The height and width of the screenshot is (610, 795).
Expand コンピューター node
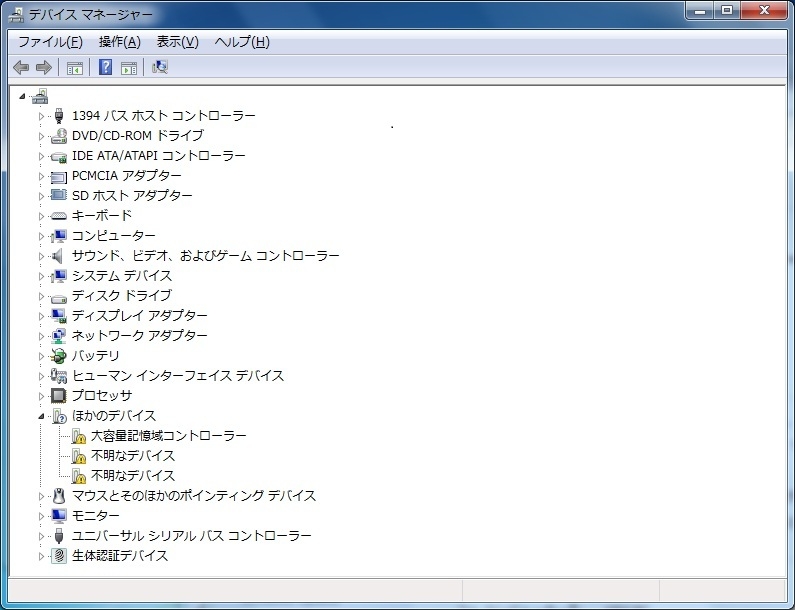tap(42, 236)
